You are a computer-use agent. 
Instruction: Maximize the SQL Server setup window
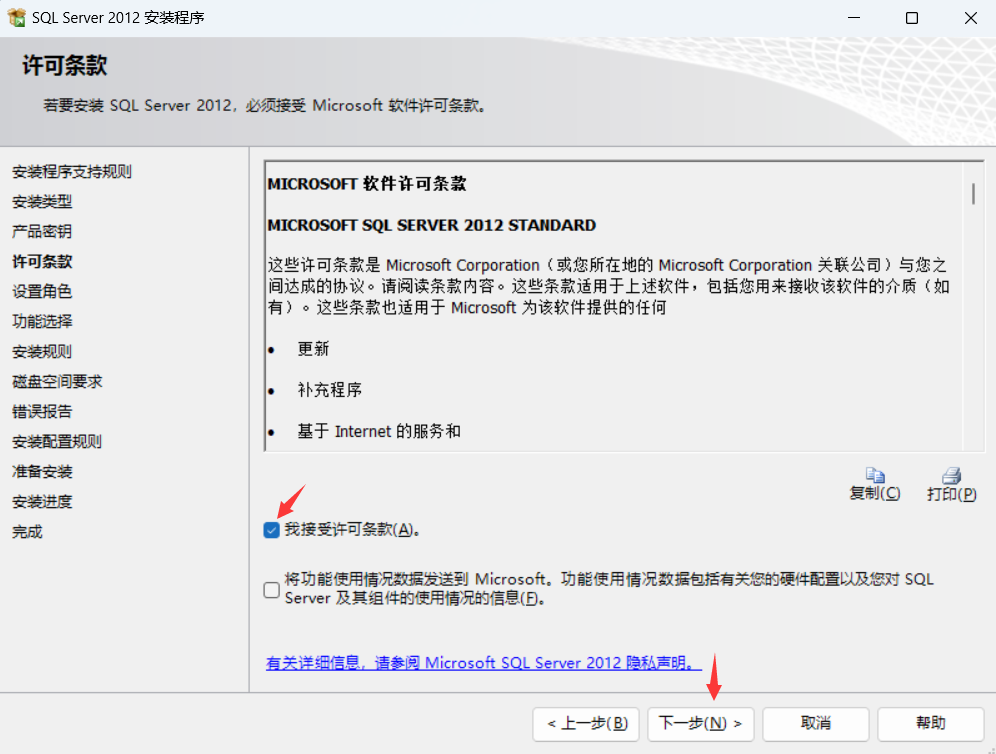pos(912,18)
